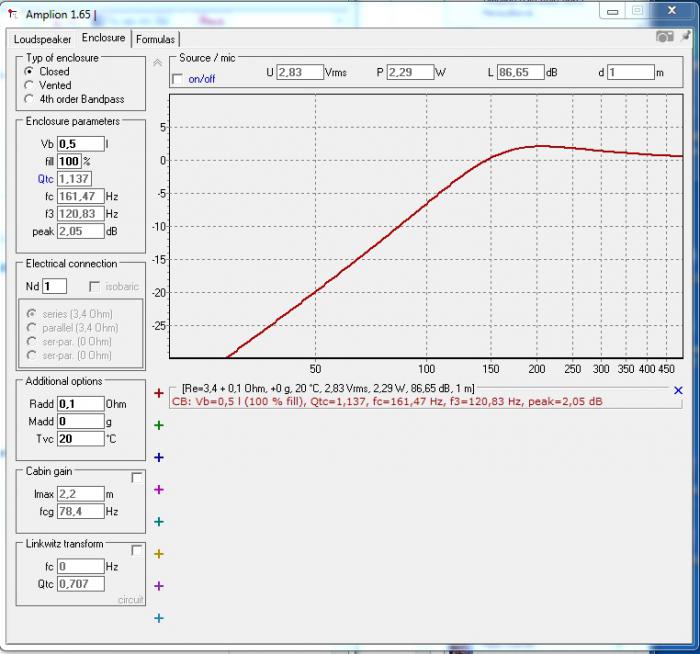Click the Qtc field in Enclosure parameters
The height and width of the screenshot is (654, 700).
(75, 179)
